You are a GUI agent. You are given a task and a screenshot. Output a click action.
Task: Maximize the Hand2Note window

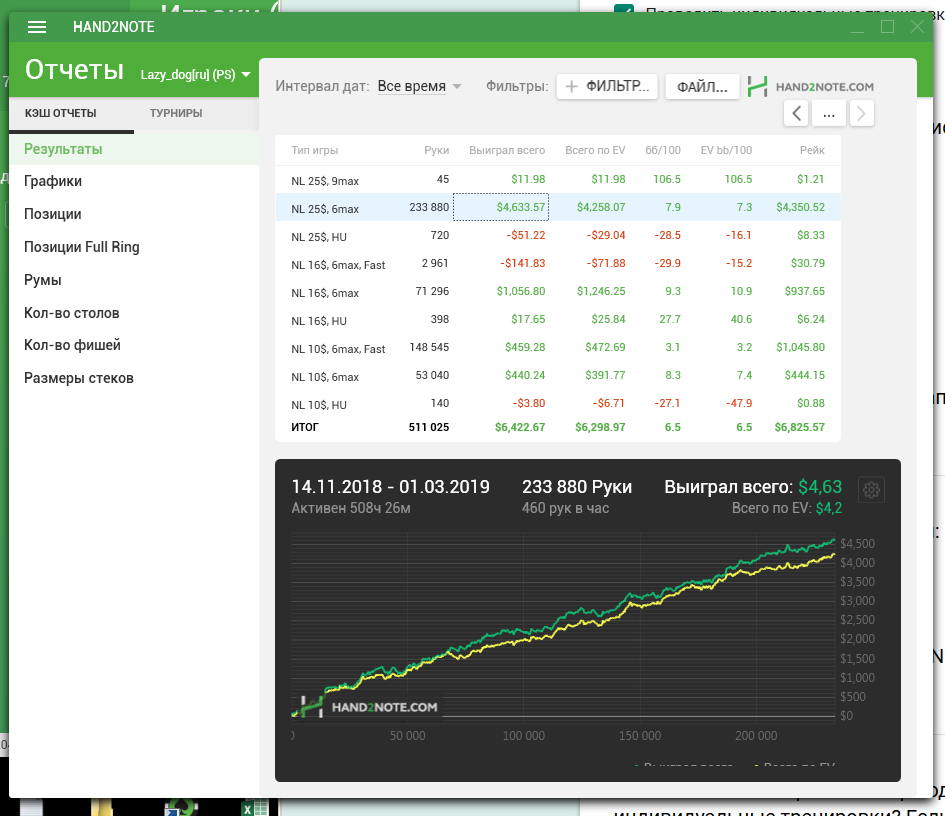coord(887,27)
